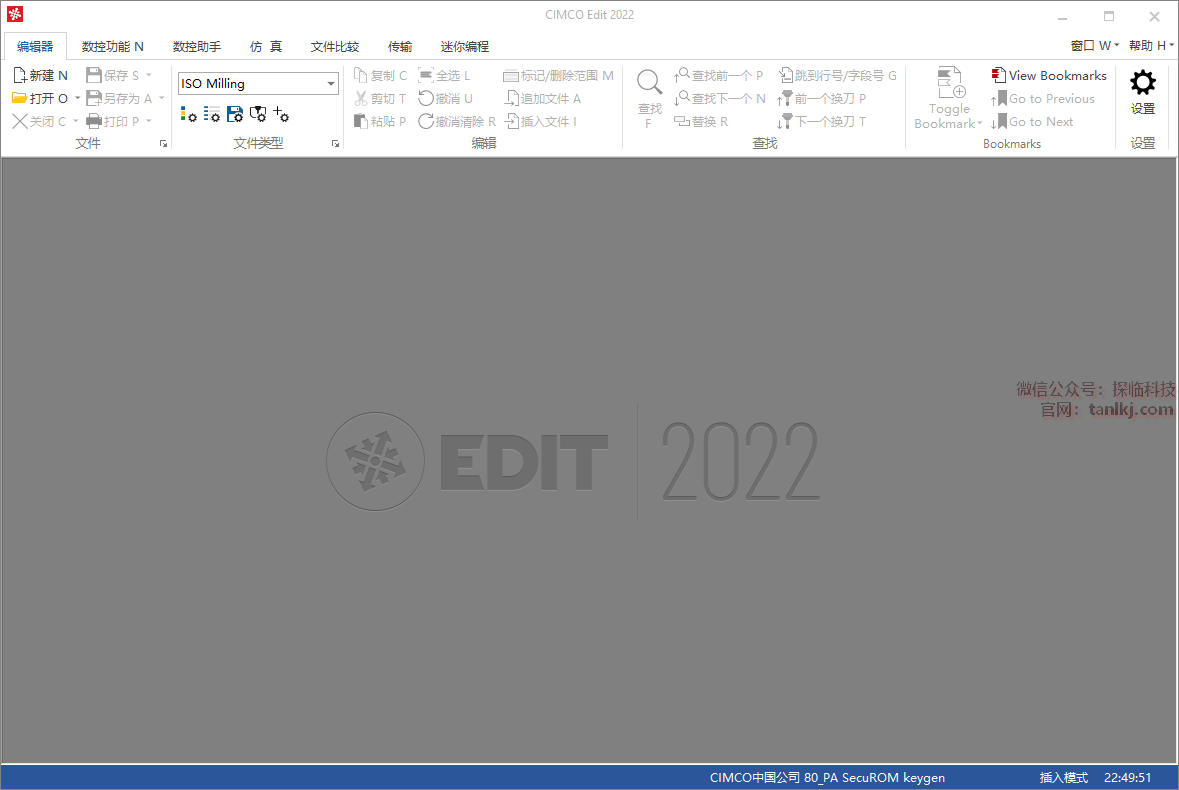The image size is (1179, 790).
Task: Print with 打印 P
Action: point(113,121)
